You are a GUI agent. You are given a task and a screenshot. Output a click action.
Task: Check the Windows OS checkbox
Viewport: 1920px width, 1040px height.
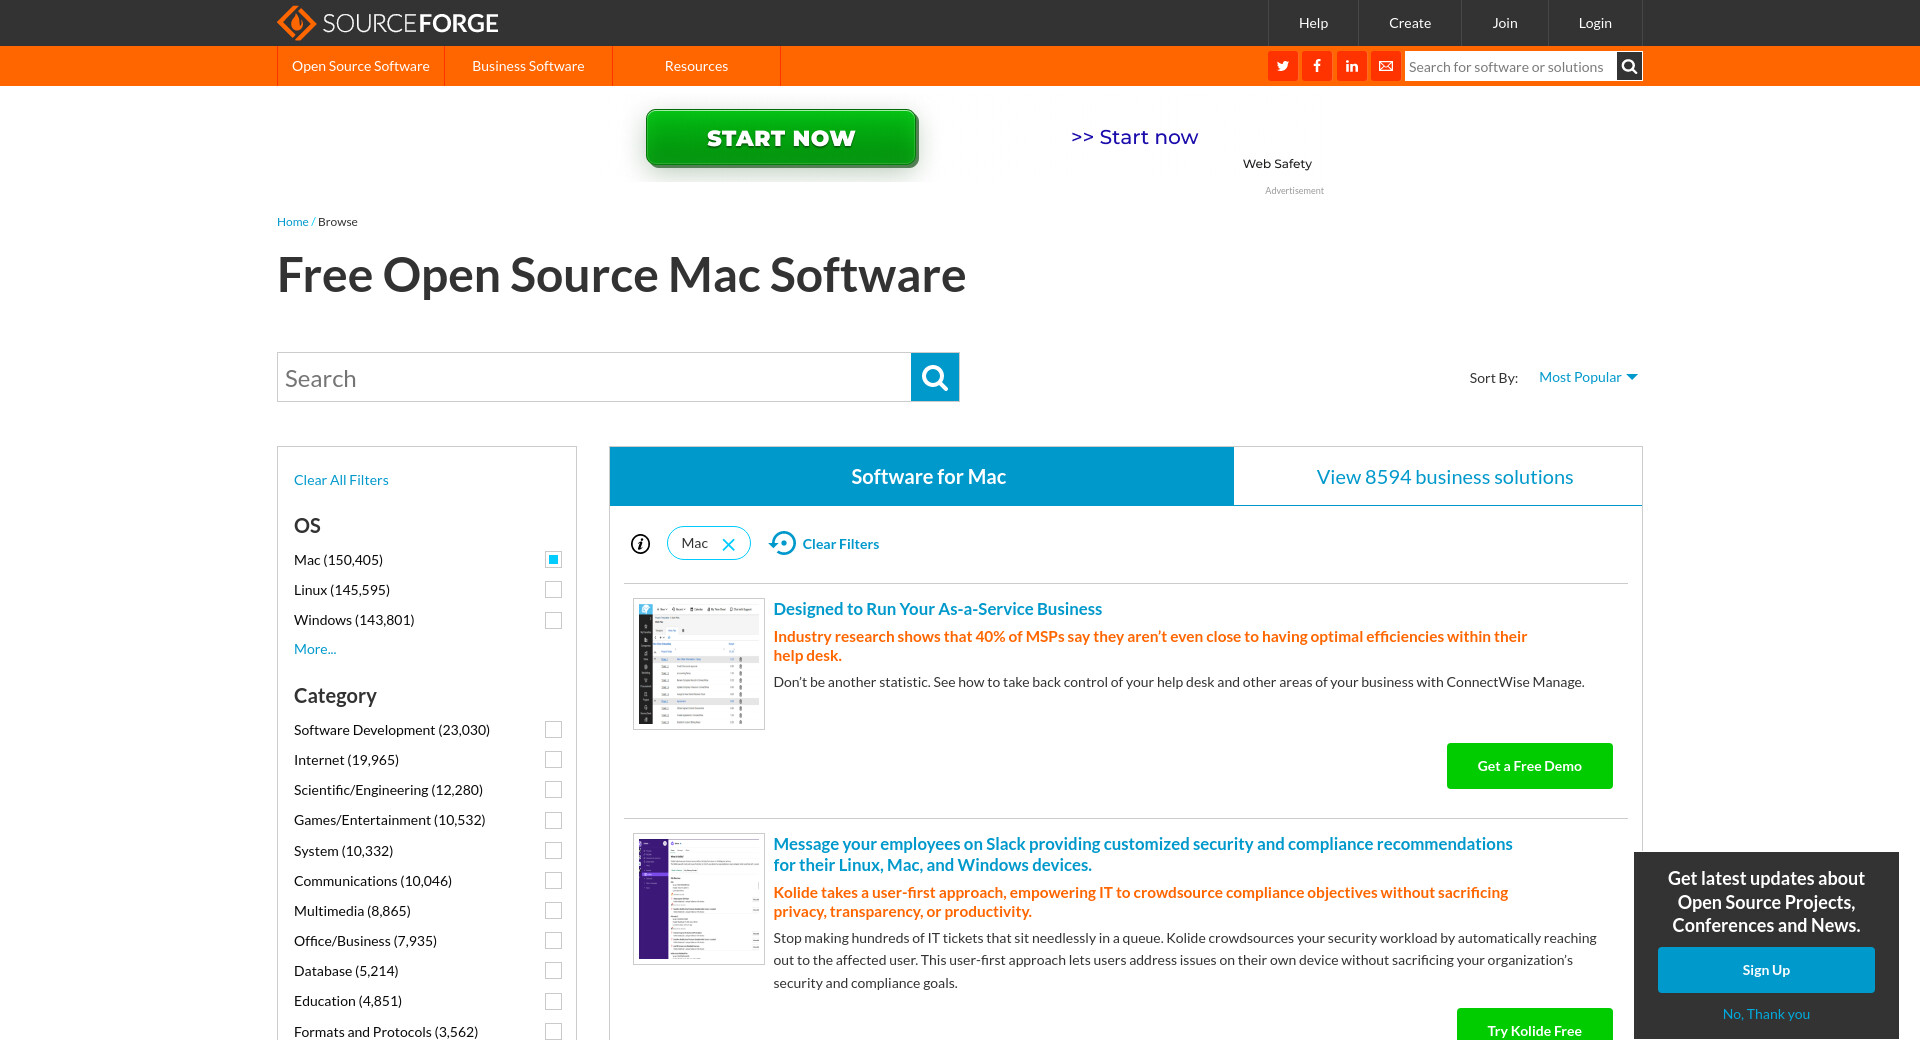[554, 621]
